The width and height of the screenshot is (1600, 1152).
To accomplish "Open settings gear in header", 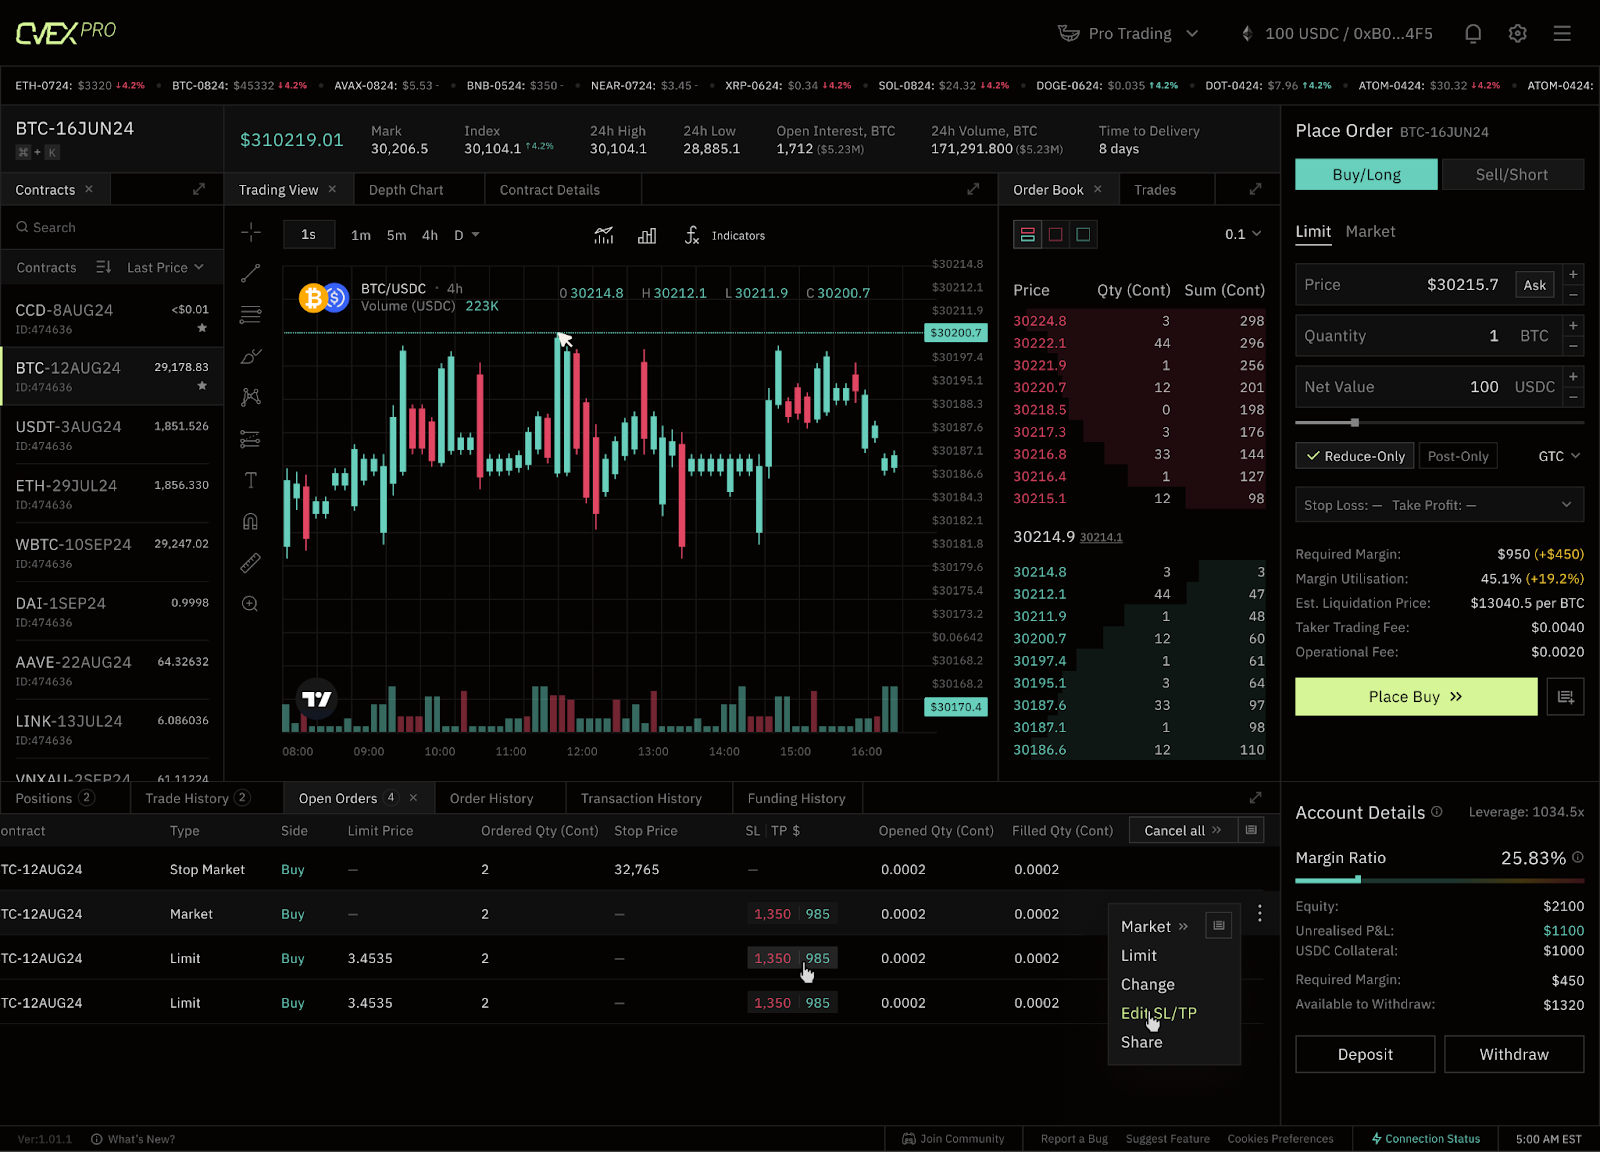I will click(x=1517, y=34).
